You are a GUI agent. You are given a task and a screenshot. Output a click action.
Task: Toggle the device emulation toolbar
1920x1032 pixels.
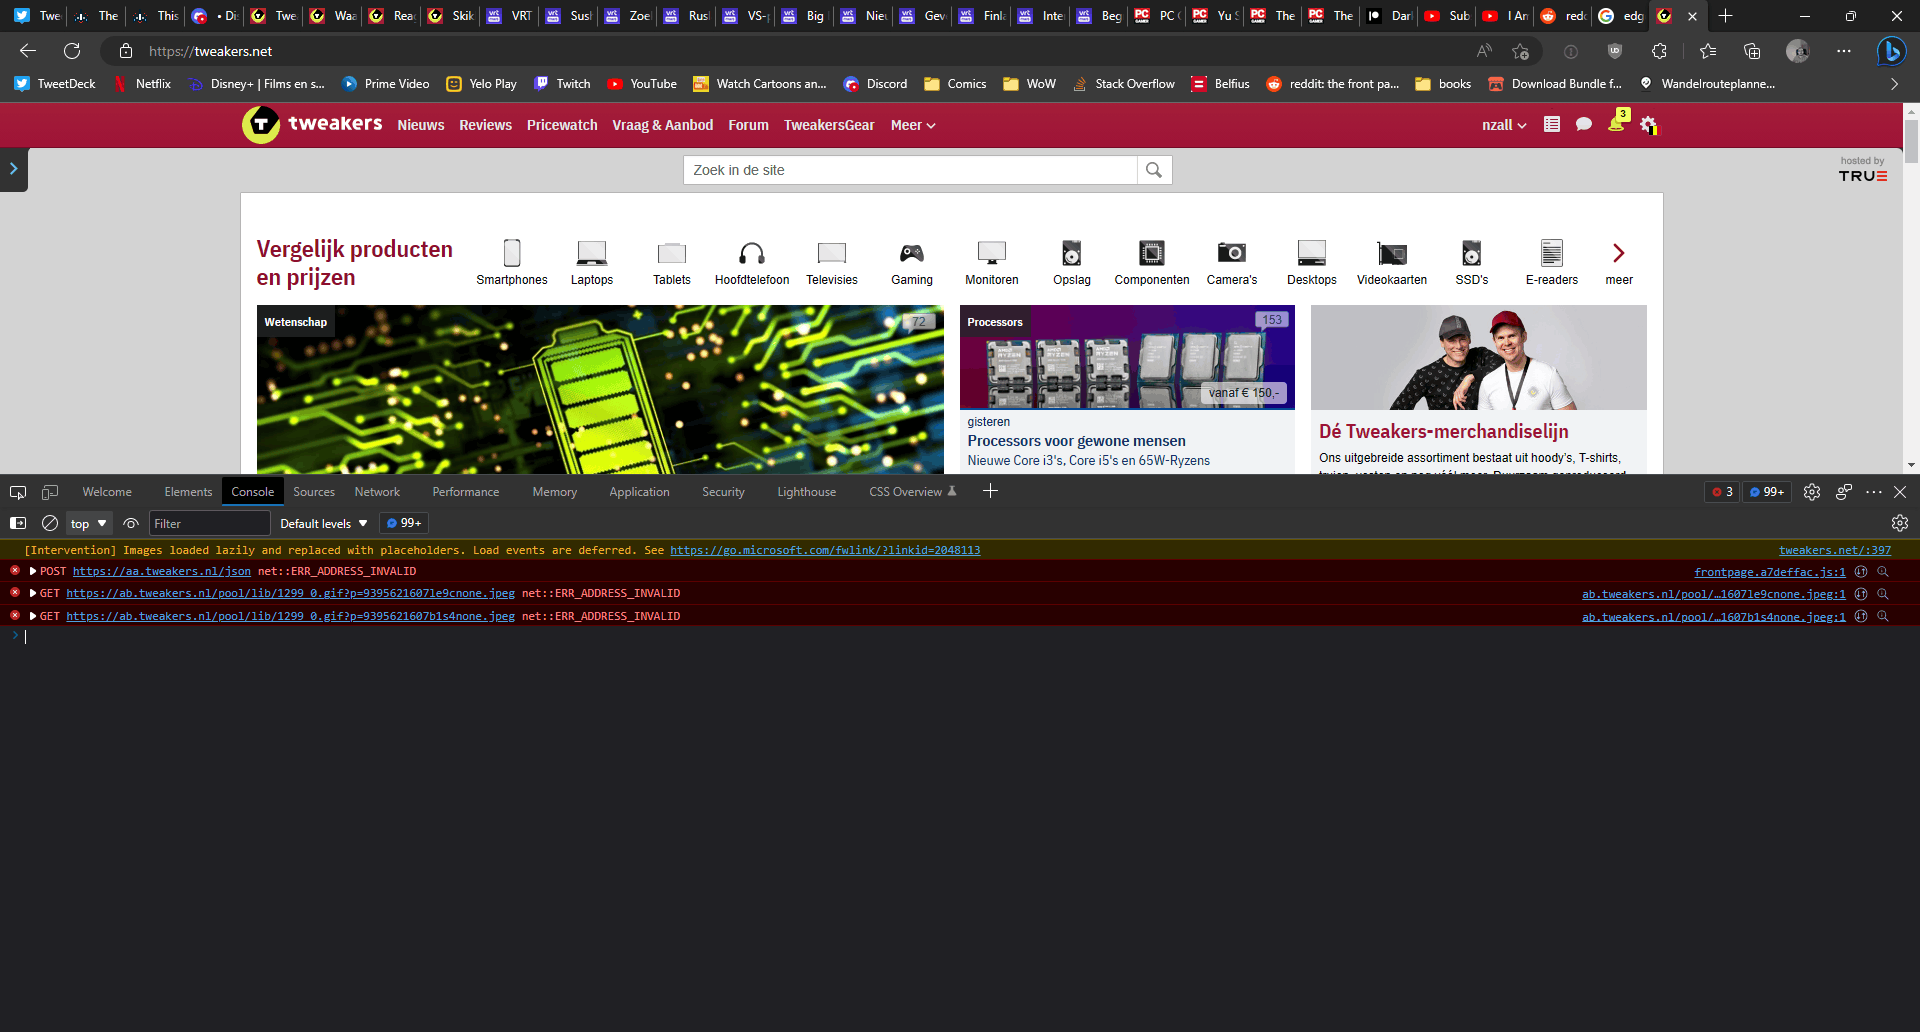click(x=49, y=491)
